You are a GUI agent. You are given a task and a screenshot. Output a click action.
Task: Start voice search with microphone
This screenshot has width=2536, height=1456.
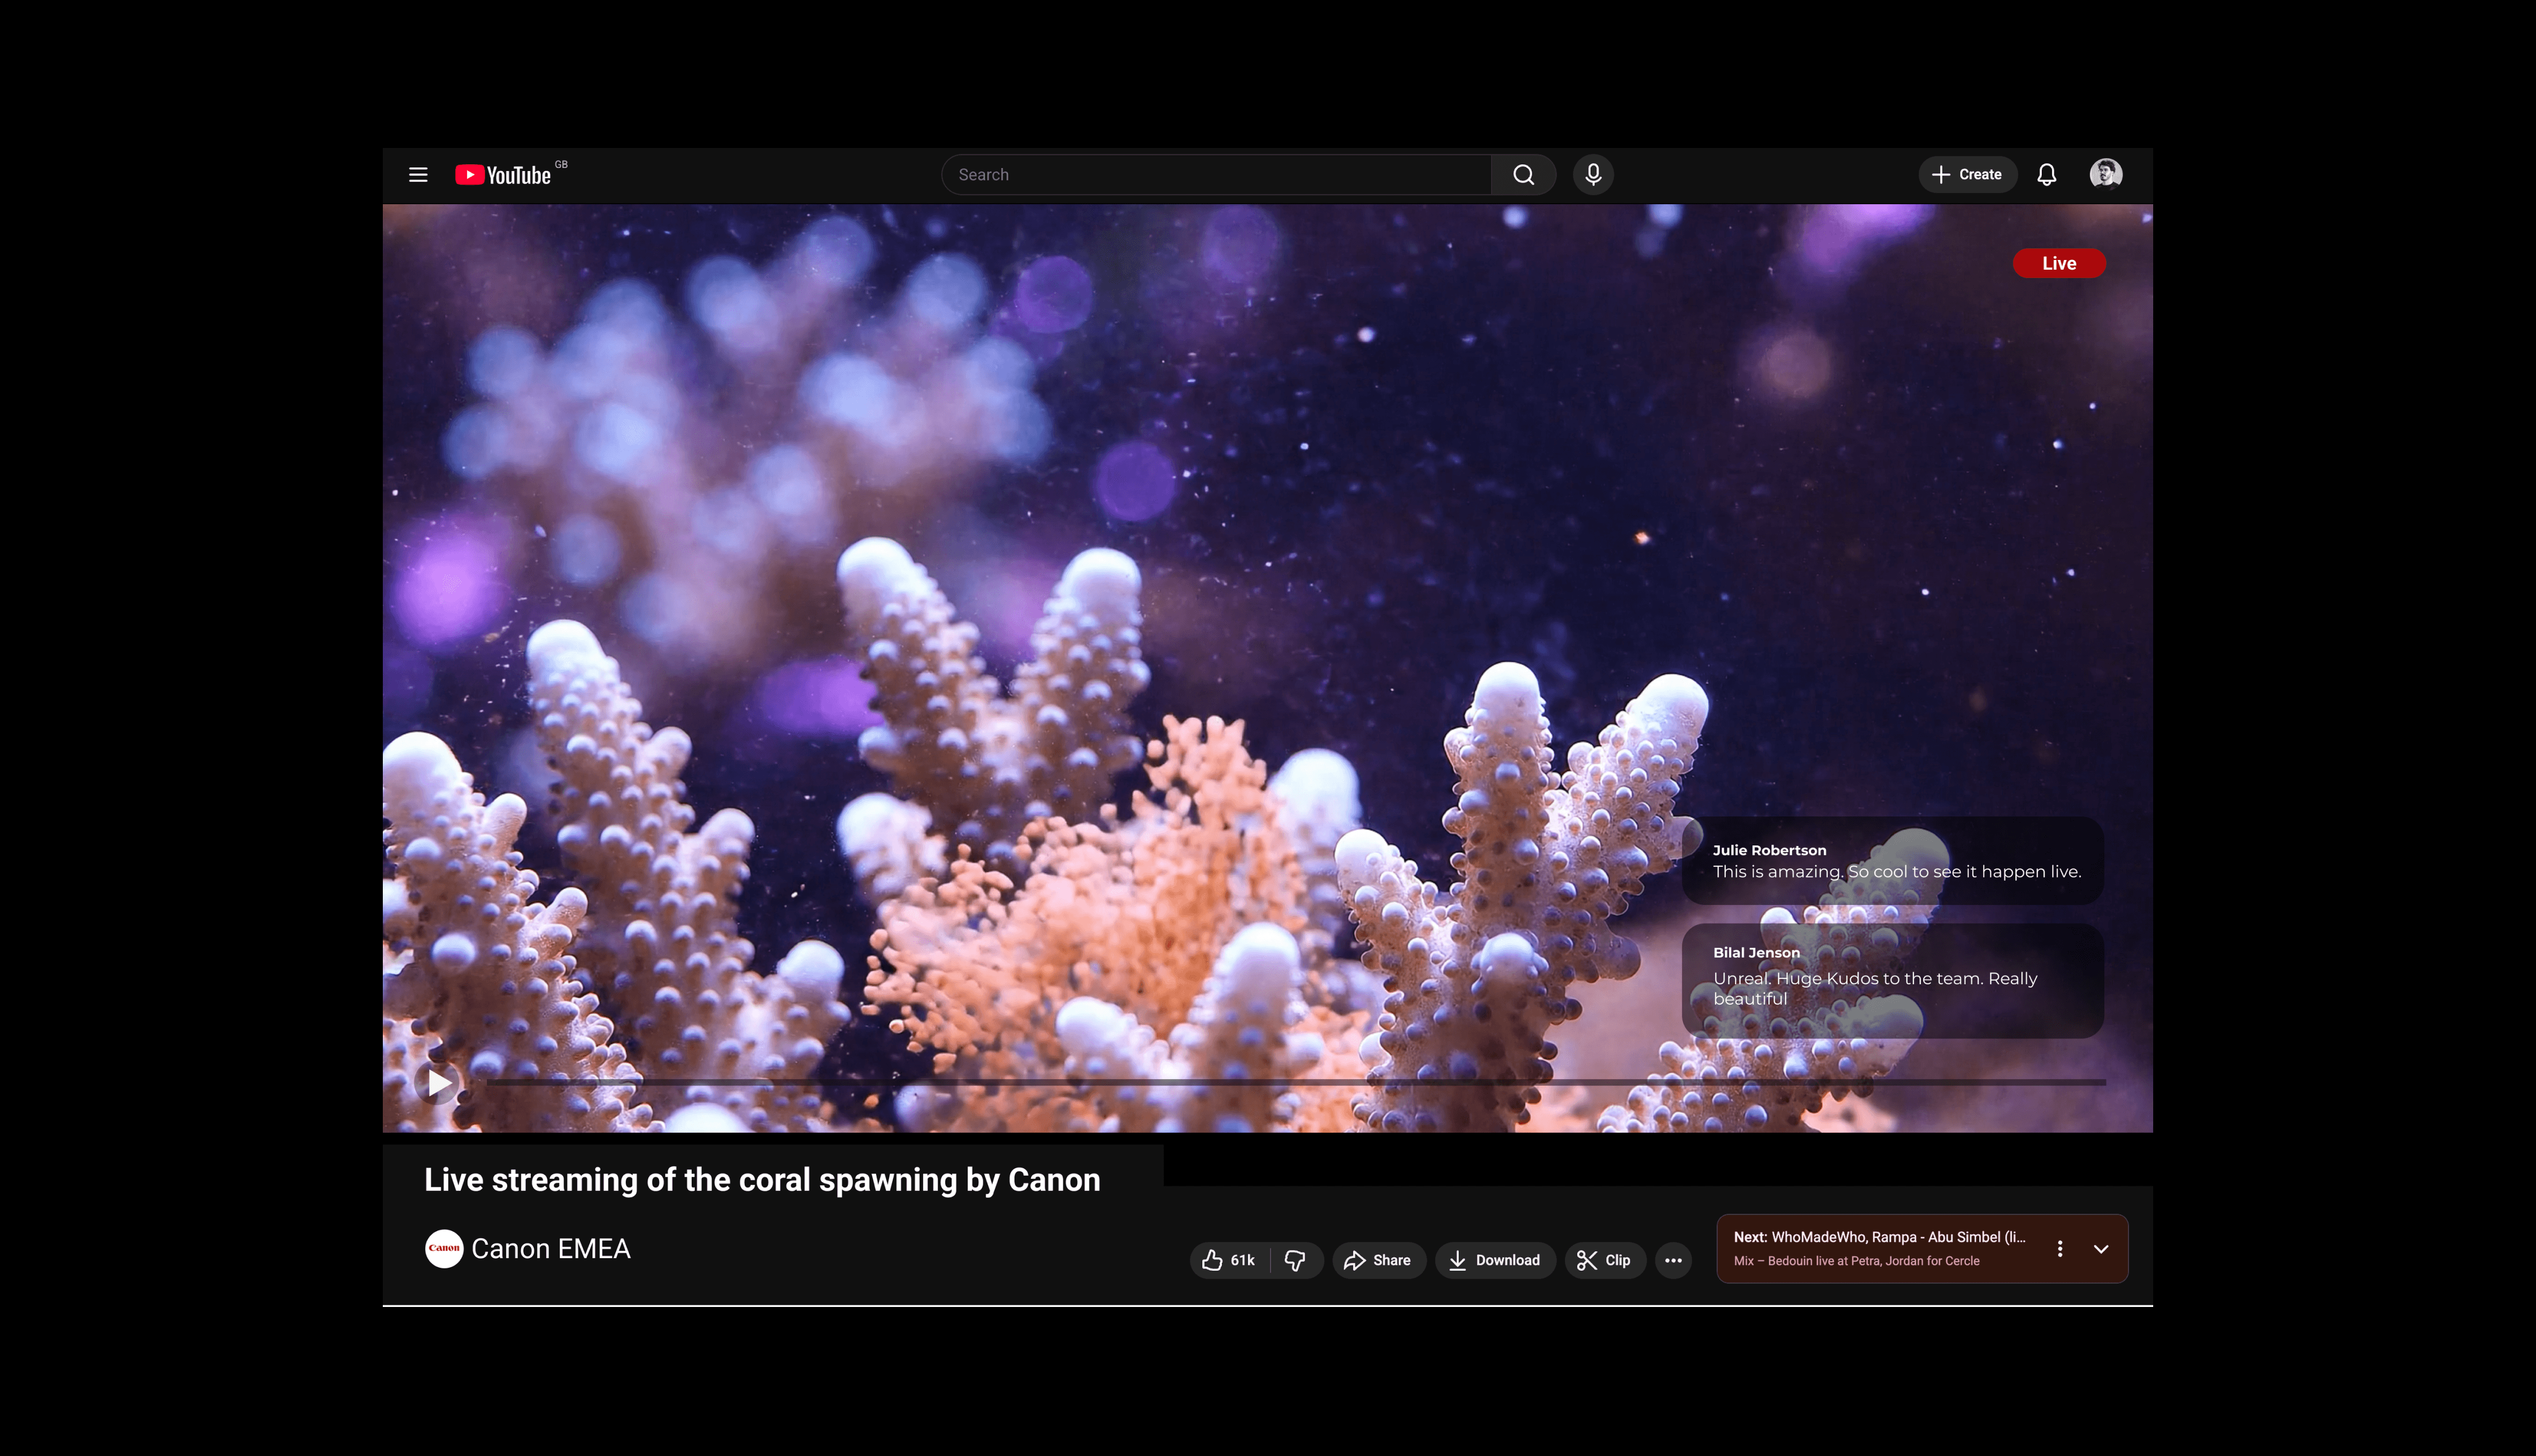click(x=1593, y=175)
